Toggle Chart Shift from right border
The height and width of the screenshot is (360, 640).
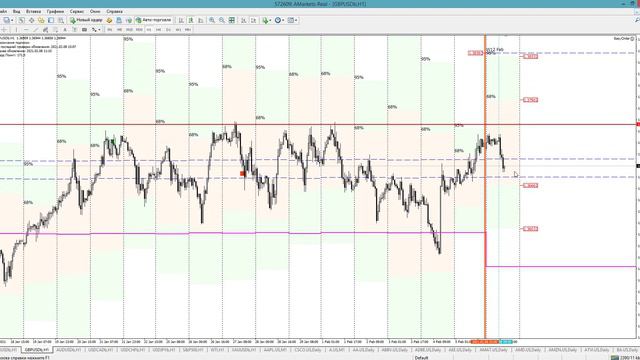[253, 20]
